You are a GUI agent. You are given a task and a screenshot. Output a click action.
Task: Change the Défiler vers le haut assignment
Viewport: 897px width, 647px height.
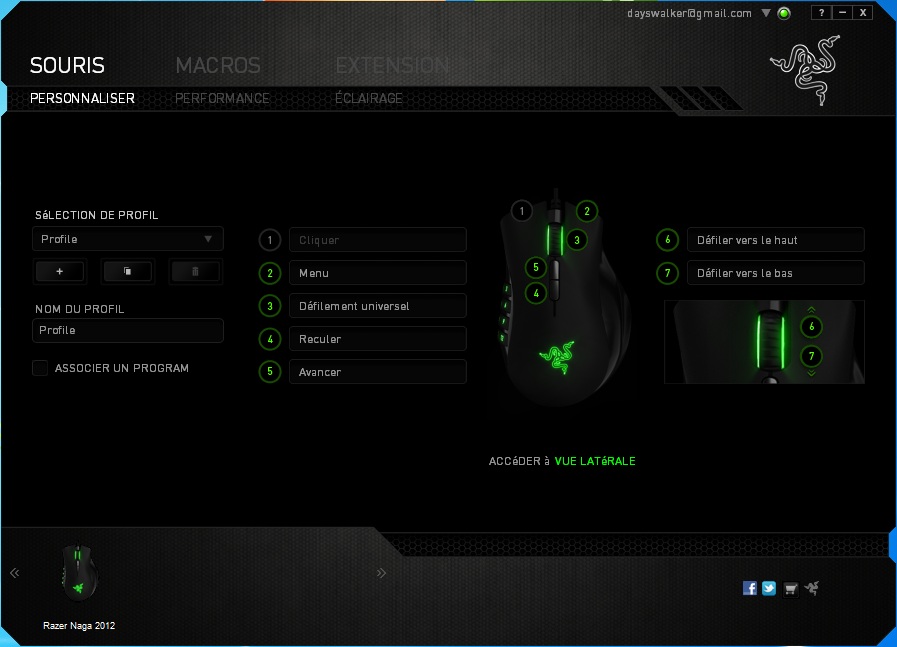(776, 240)
